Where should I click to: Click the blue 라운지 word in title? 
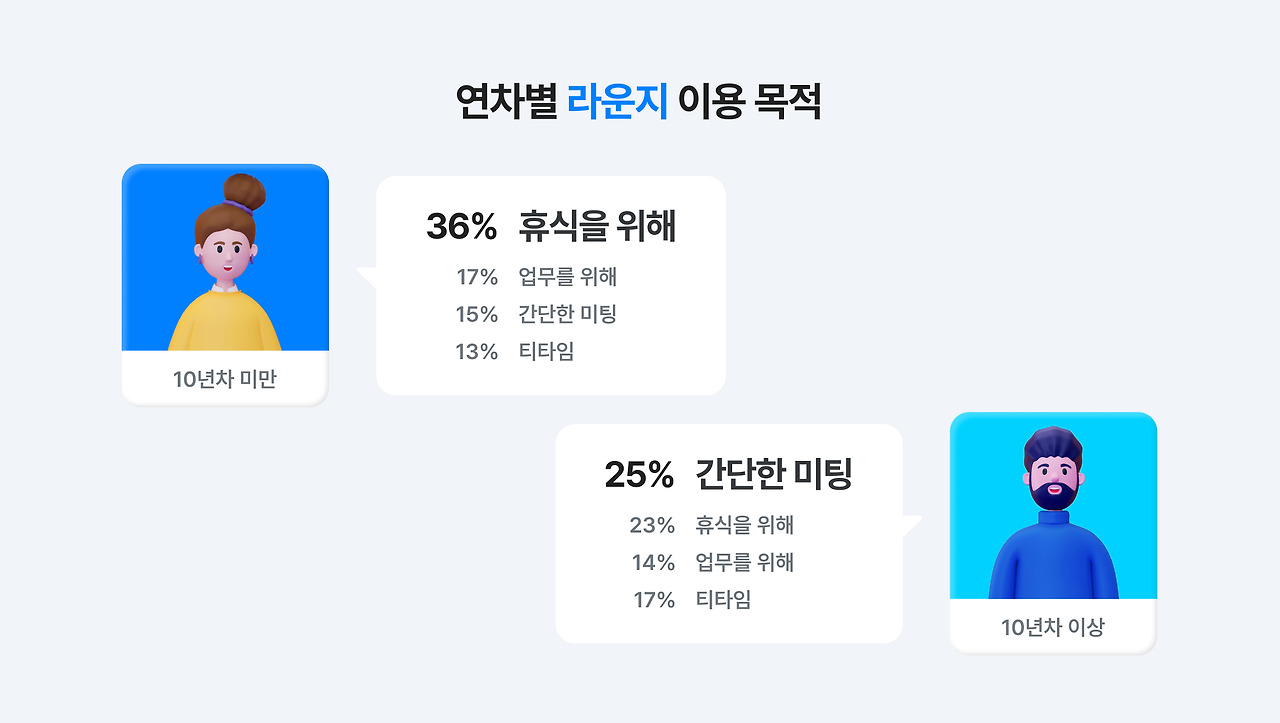click(617, 102)
